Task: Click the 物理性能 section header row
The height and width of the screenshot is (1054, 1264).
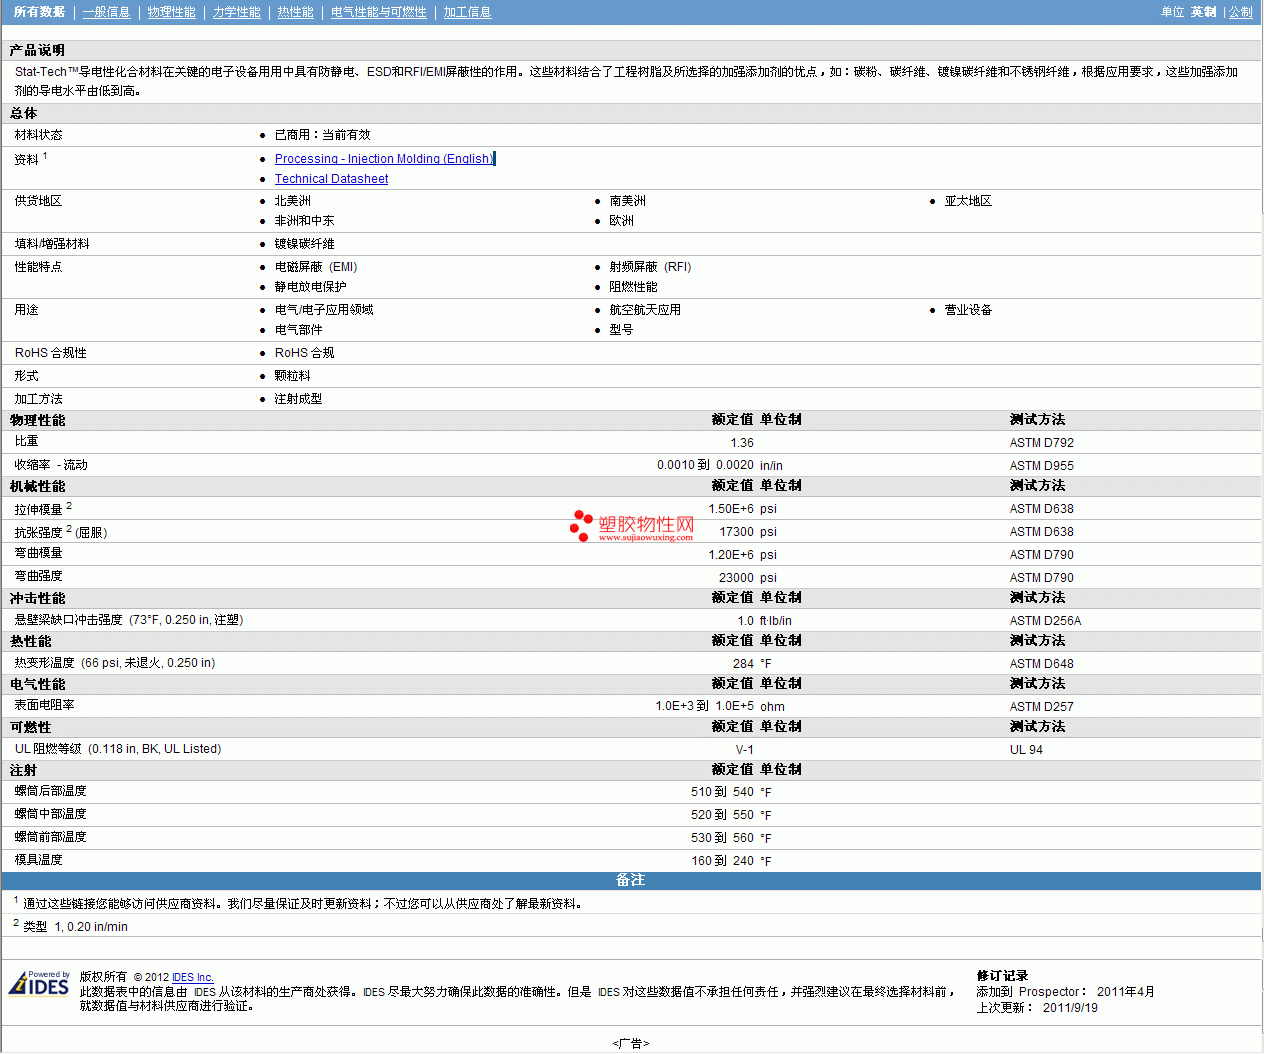Action: point(38,420)
